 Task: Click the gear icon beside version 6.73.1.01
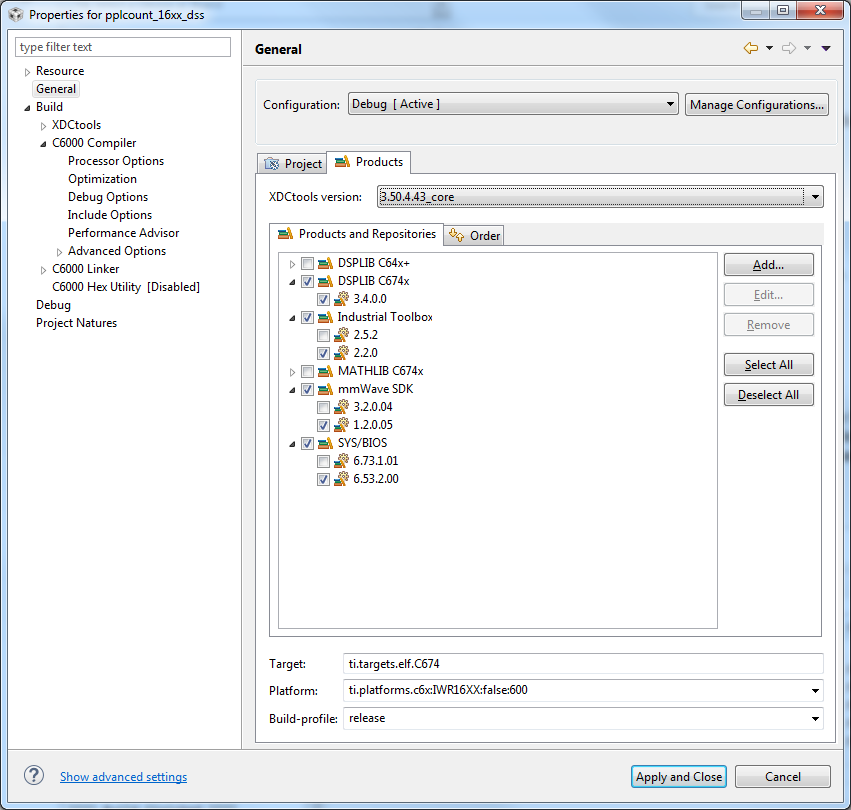click(x=341, y=461)
